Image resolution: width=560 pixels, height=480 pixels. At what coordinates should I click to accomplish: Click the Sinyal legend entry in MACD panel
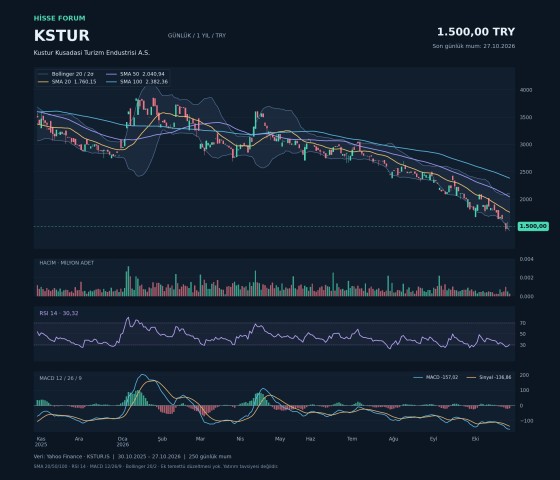click(489, 377)
